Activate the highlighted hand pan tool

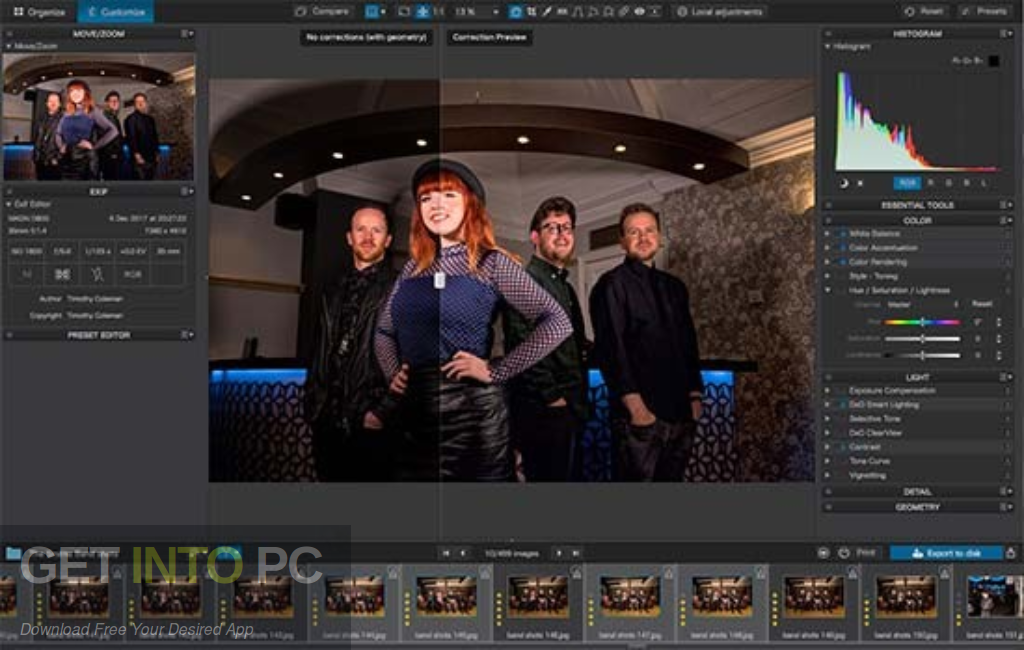click(515, 12)
